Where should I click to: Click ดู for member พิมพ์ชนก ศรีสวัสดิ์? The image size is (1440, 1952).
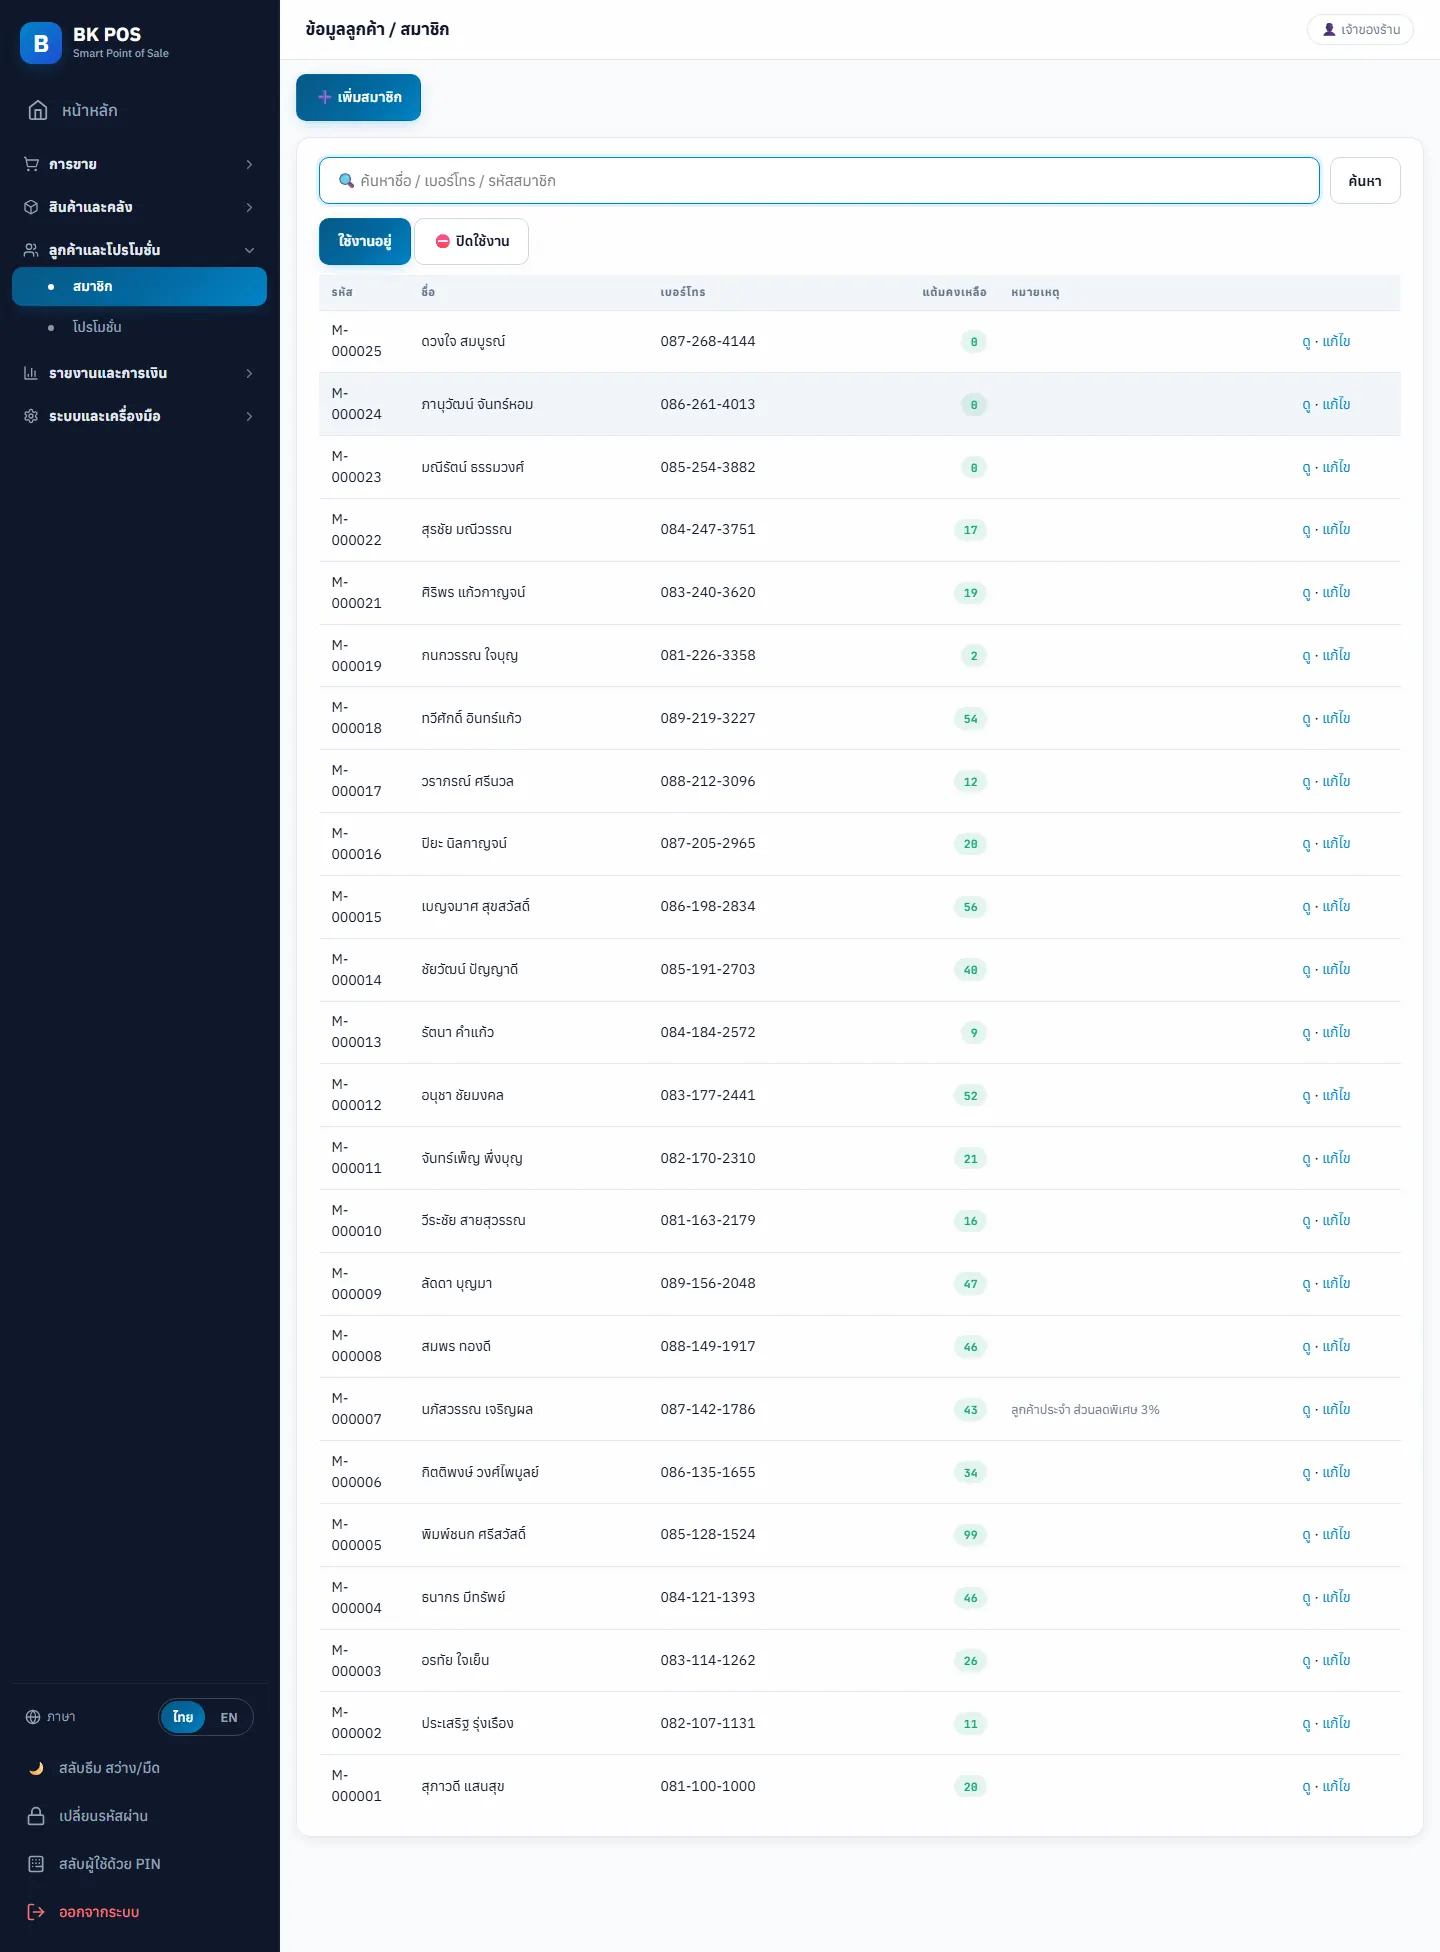(1306, 1535)
